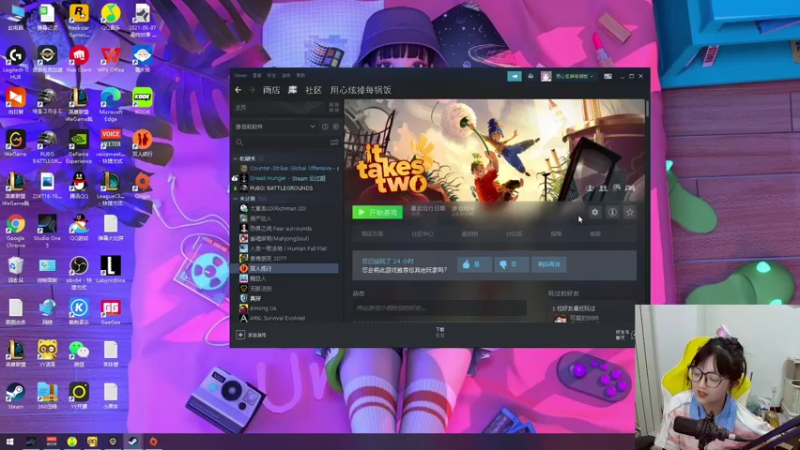
Task: Enter Steam Big Picture mode
Action: 608,76
